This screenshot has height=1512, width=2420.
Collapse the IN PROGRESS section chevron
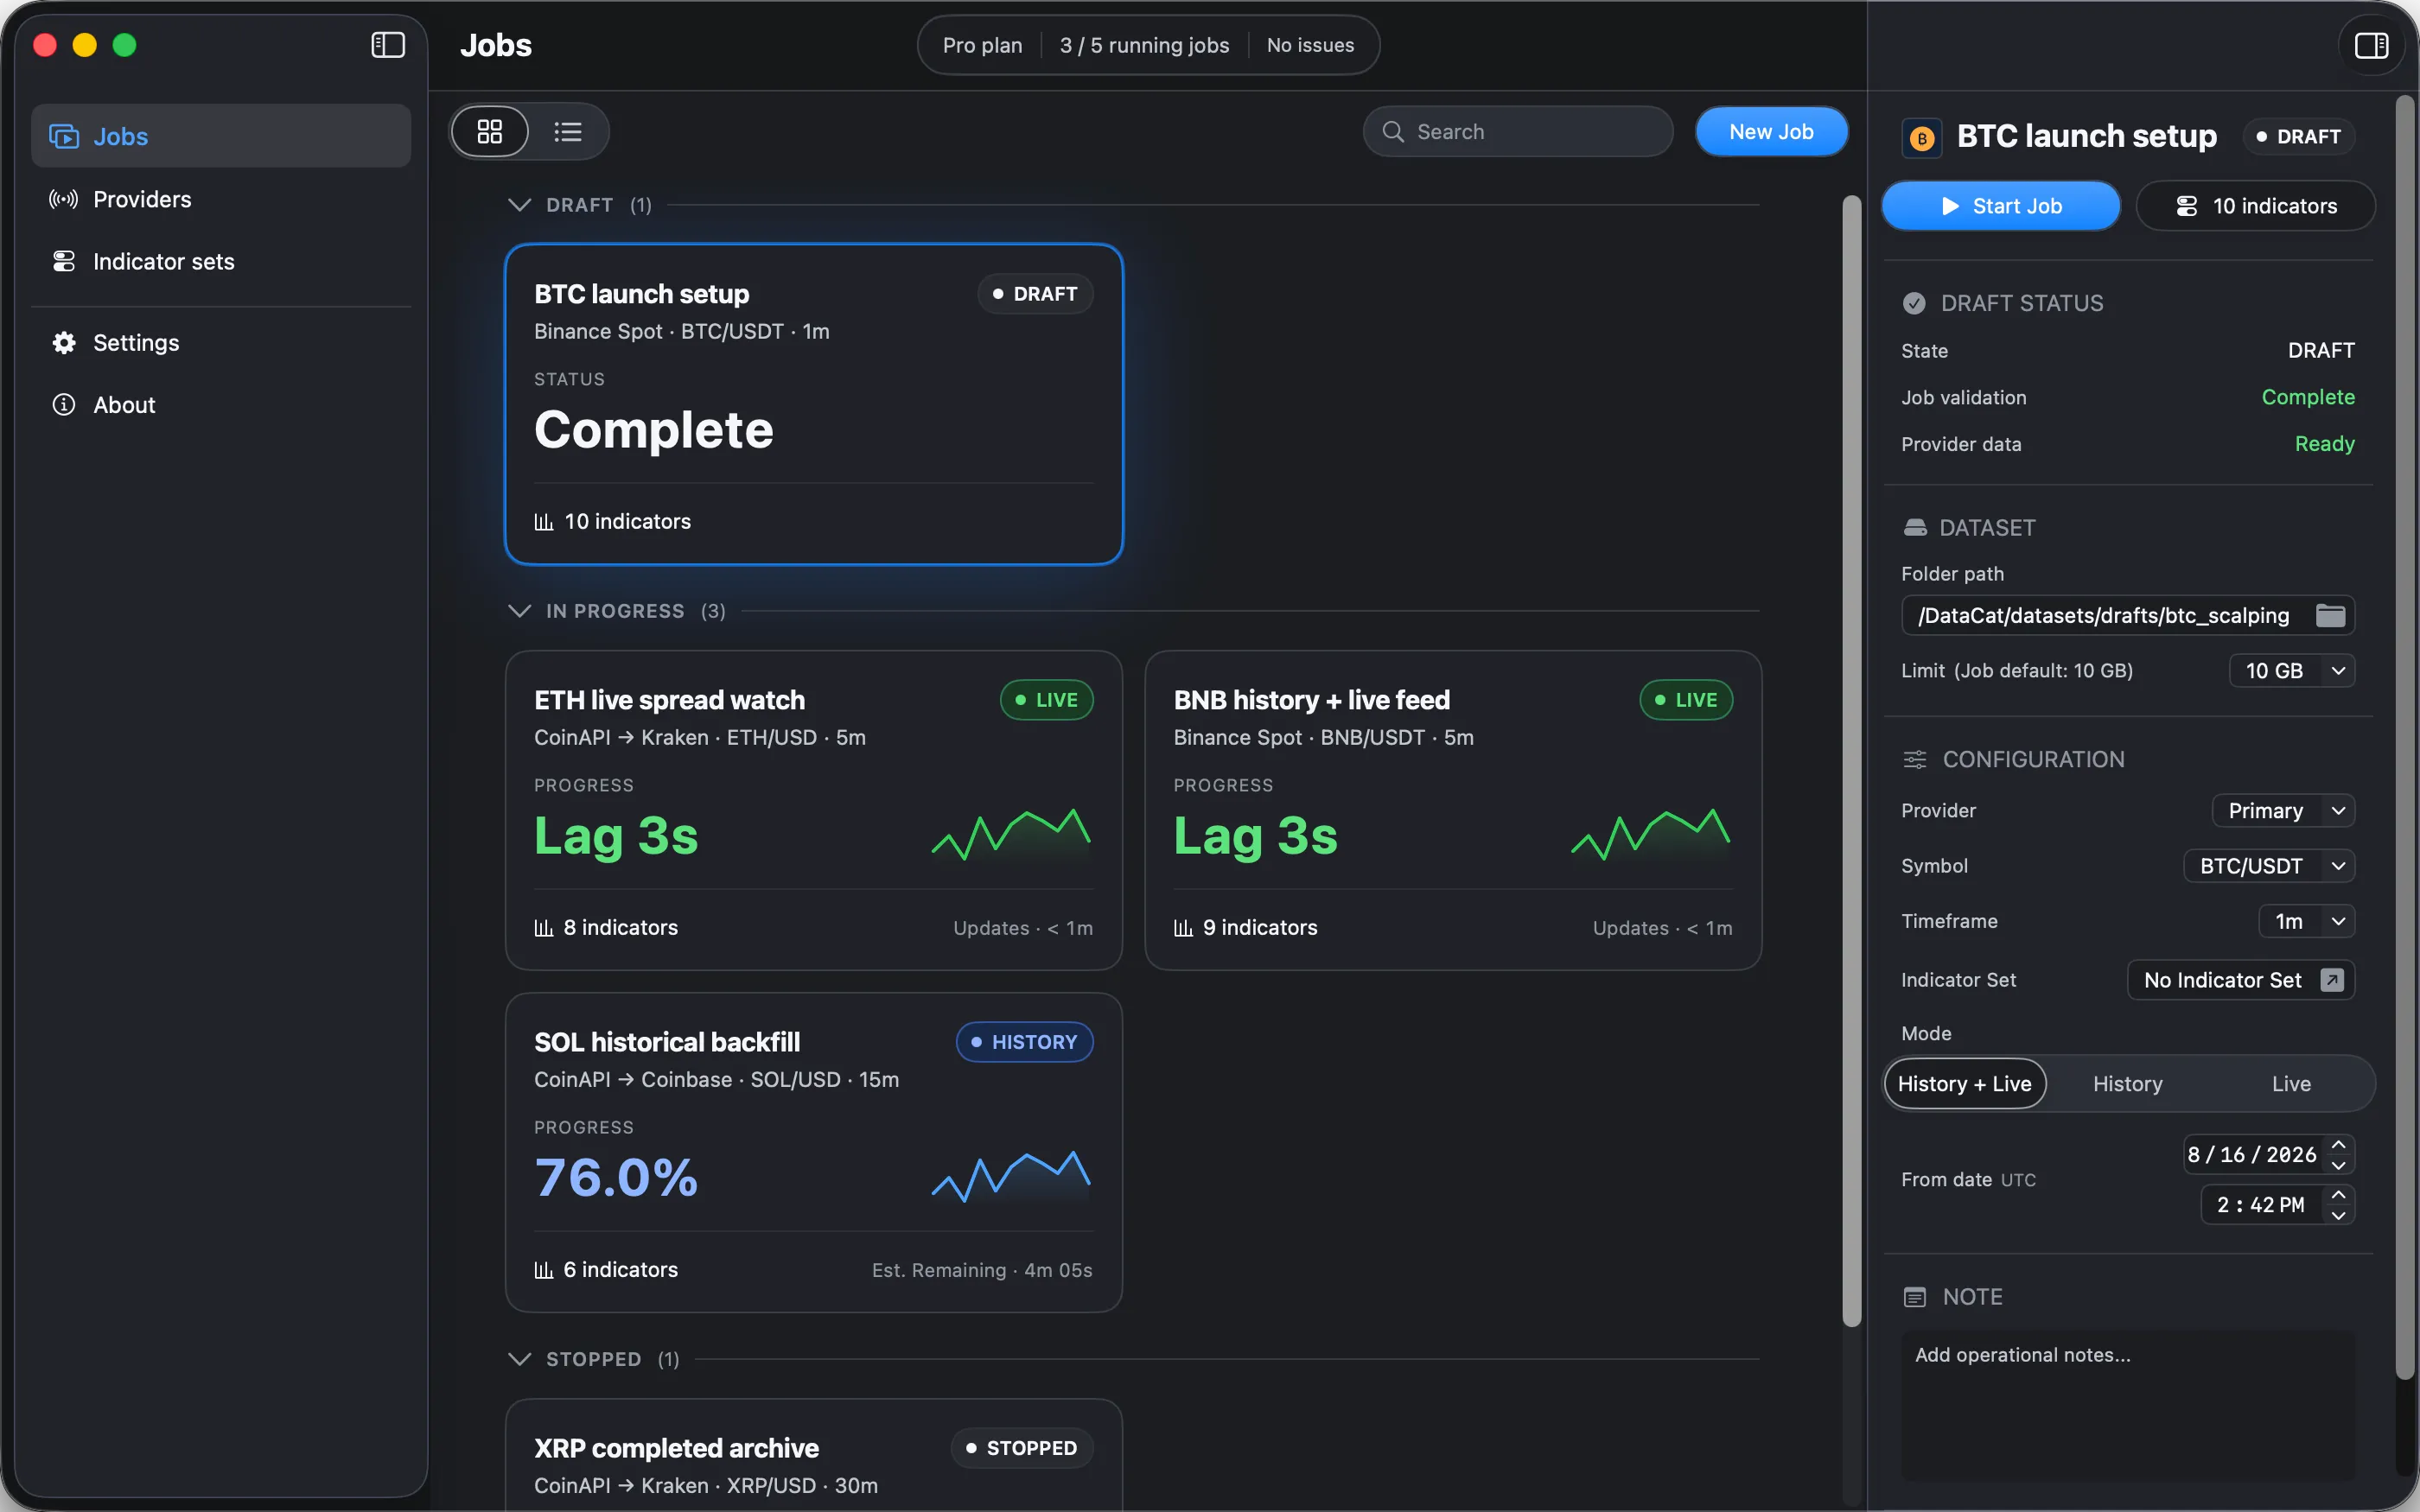pos(519,610)
